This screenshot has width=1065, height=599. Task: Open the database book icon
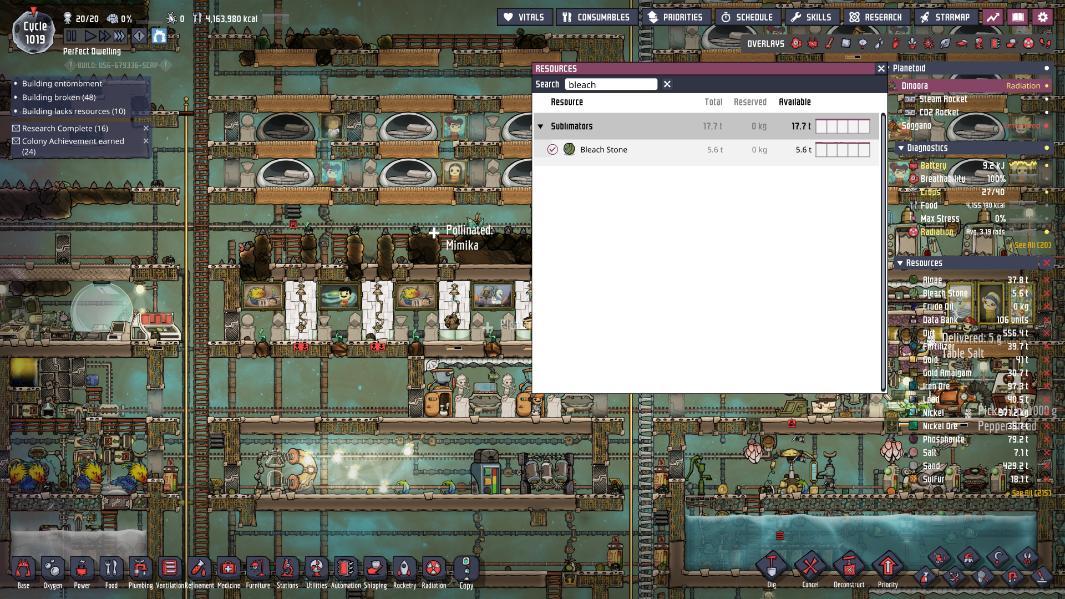pos(1017,17)
